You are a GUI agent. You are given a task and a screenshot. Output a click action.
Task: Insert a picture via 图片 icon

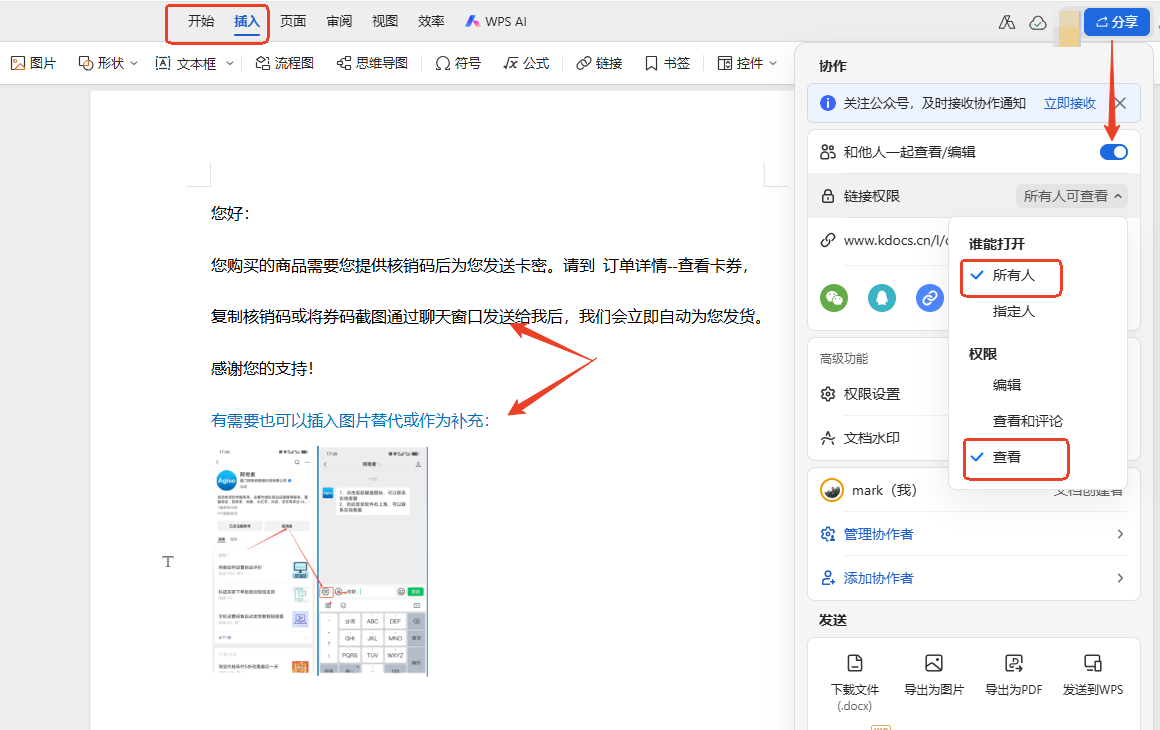coord(33,64)
